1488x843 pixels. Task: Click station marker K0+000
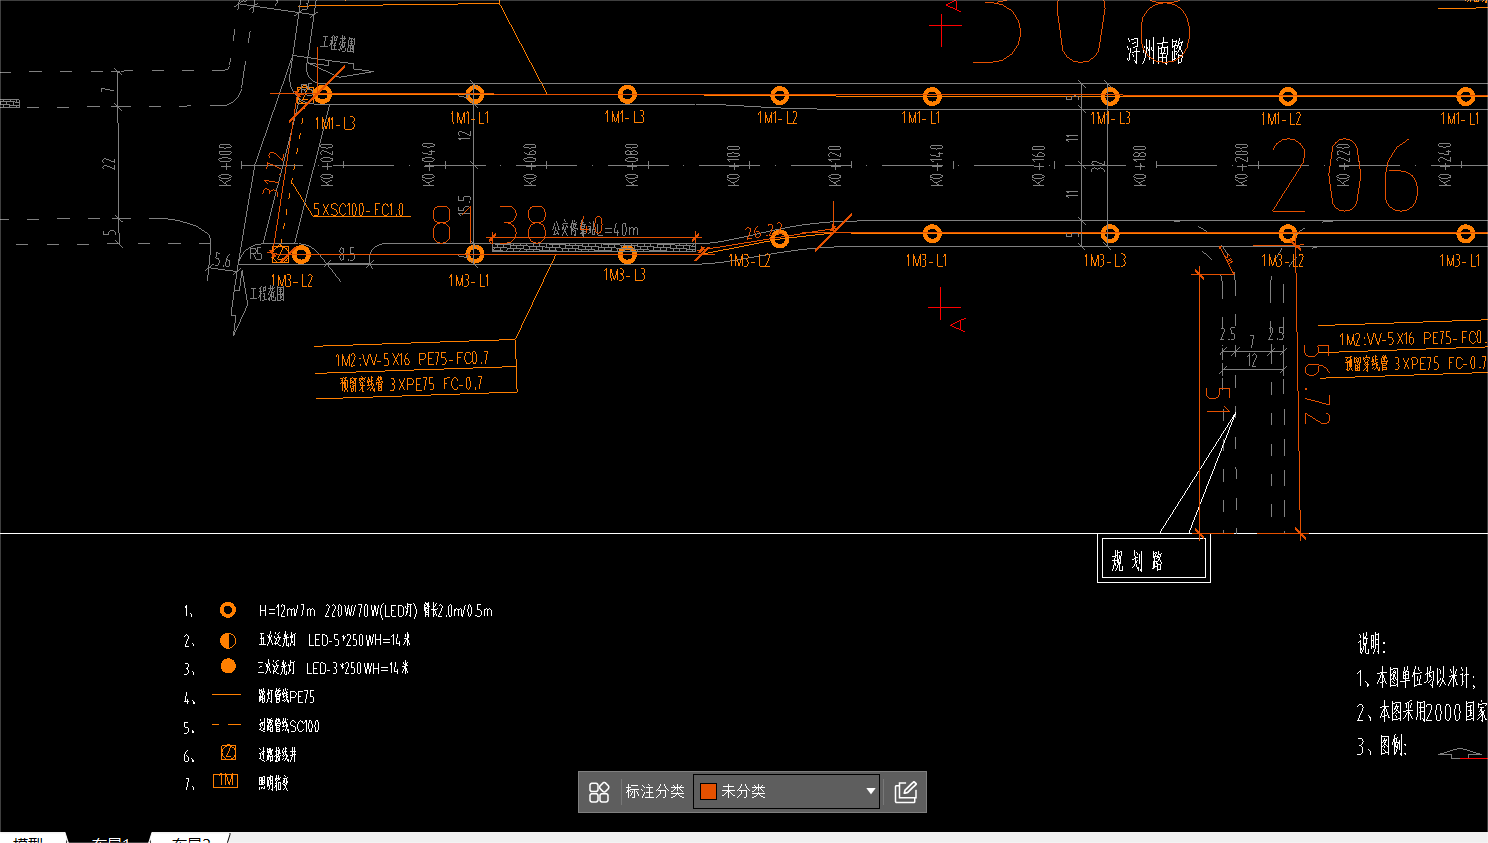225,164
